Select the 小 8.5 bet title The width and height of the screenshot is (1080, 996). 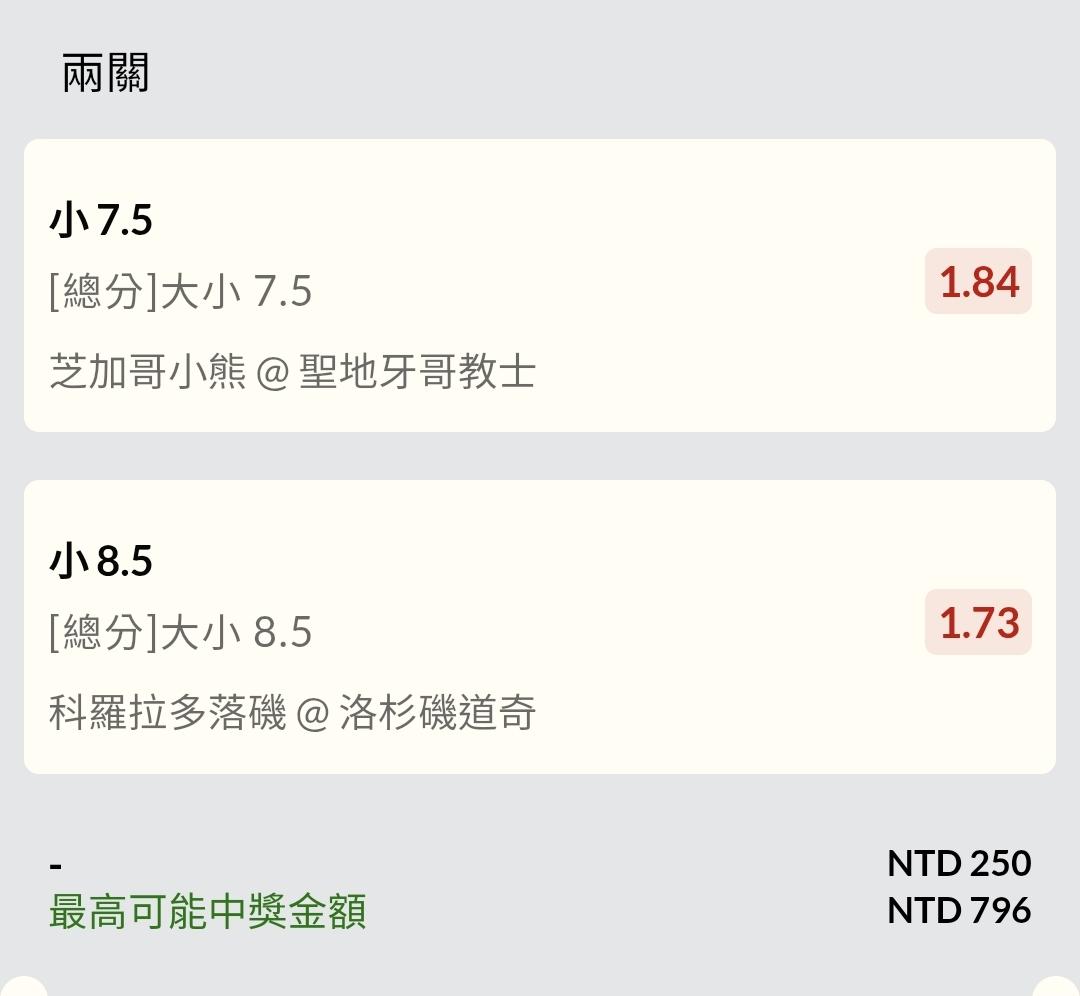pos(100,561)
